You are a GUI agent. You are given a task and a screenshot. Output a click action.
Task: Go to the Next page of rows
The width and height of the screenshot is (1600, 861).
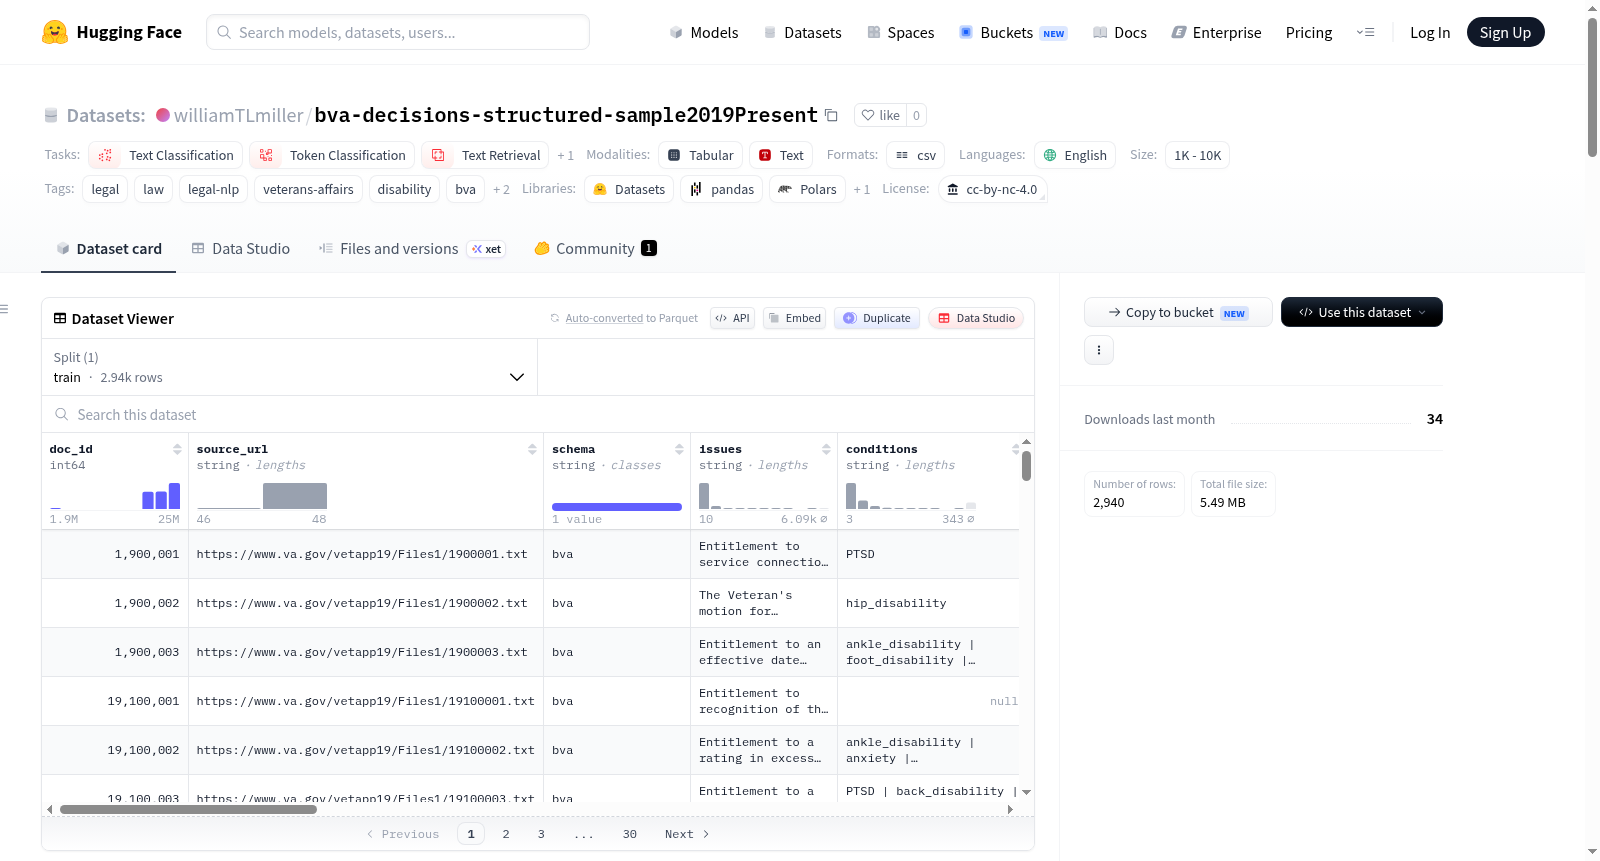point(687,834)
